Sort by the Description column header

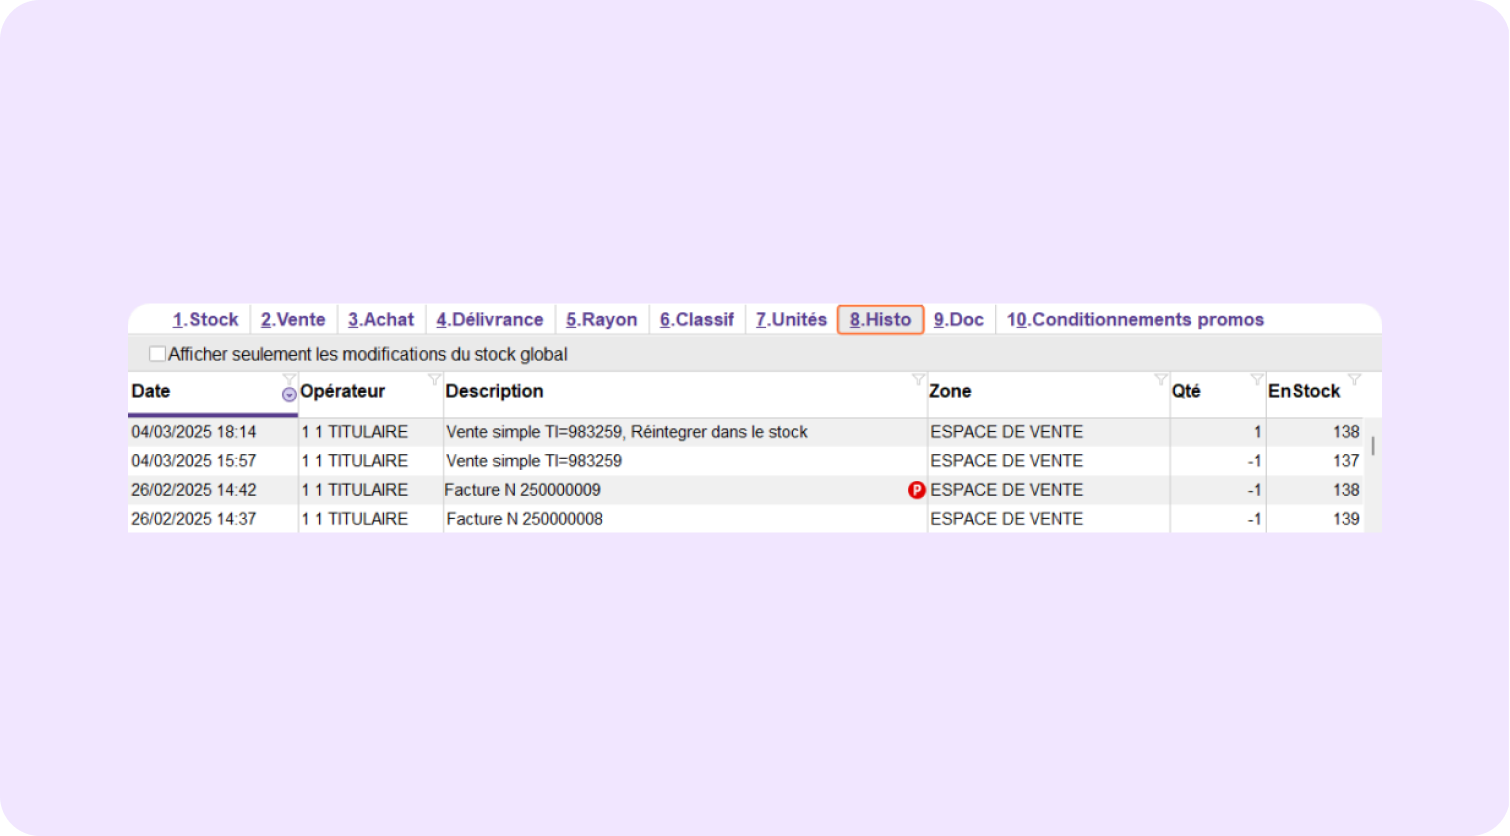tap(495, 392)
